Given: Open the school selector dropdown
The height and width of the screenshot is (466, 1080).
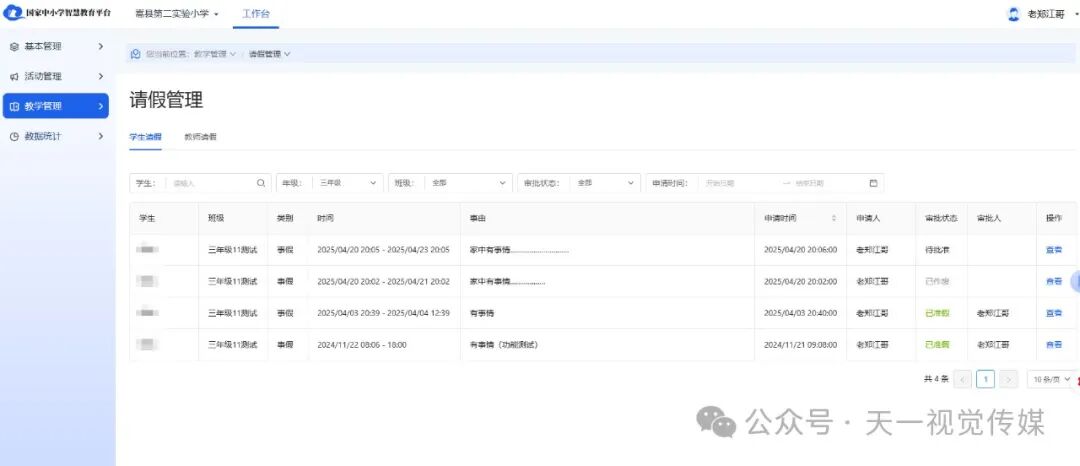Looking at the screenshot, I should 177,14.
